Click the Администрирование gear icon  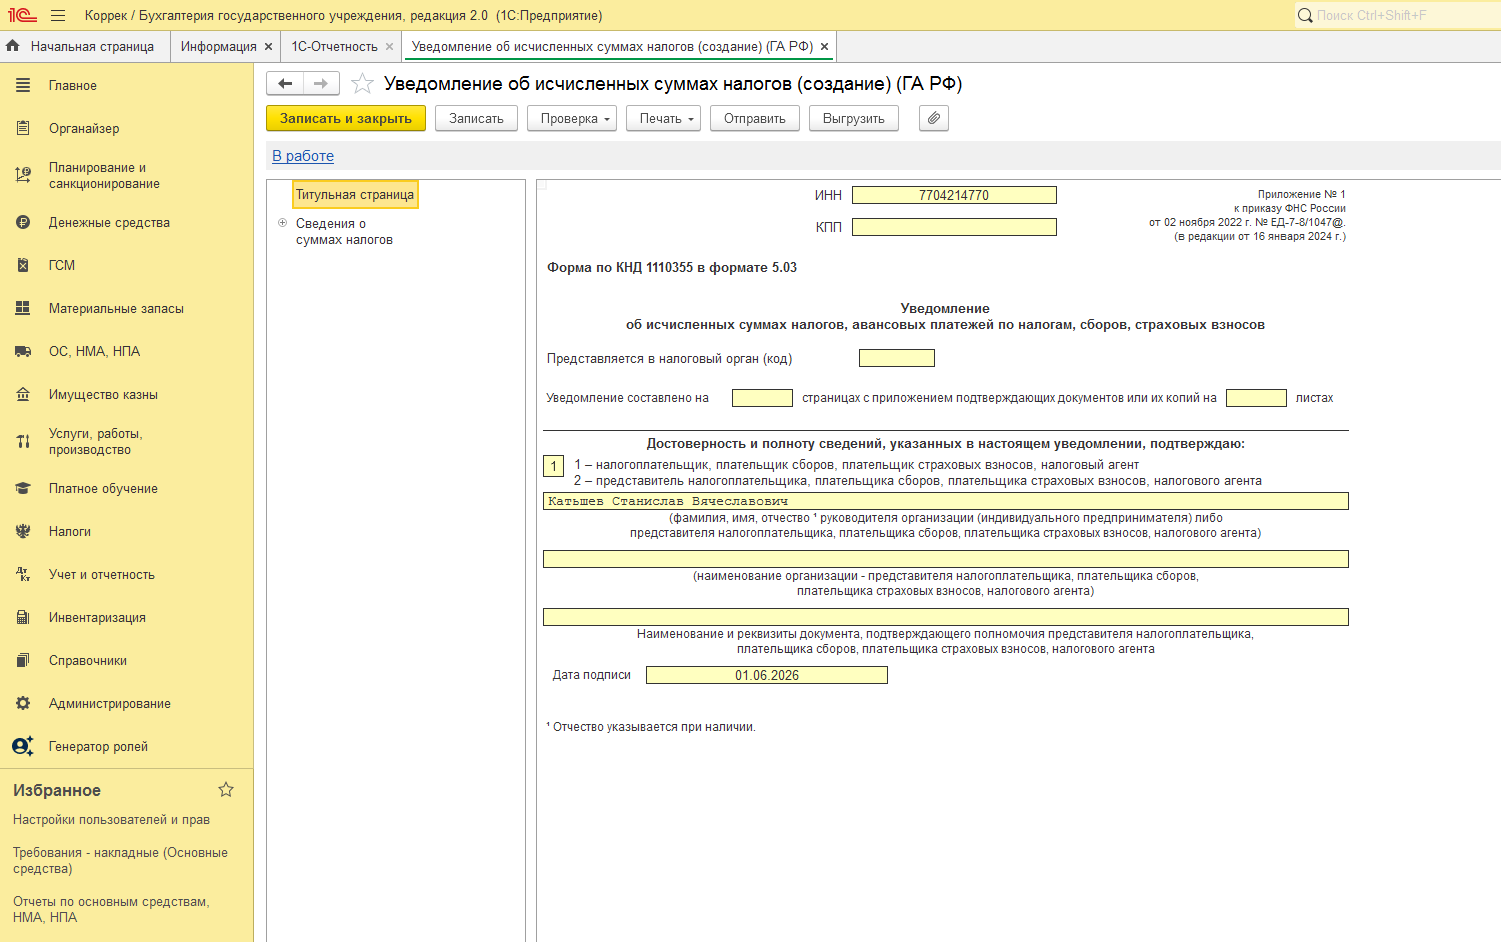coord(23,704)
